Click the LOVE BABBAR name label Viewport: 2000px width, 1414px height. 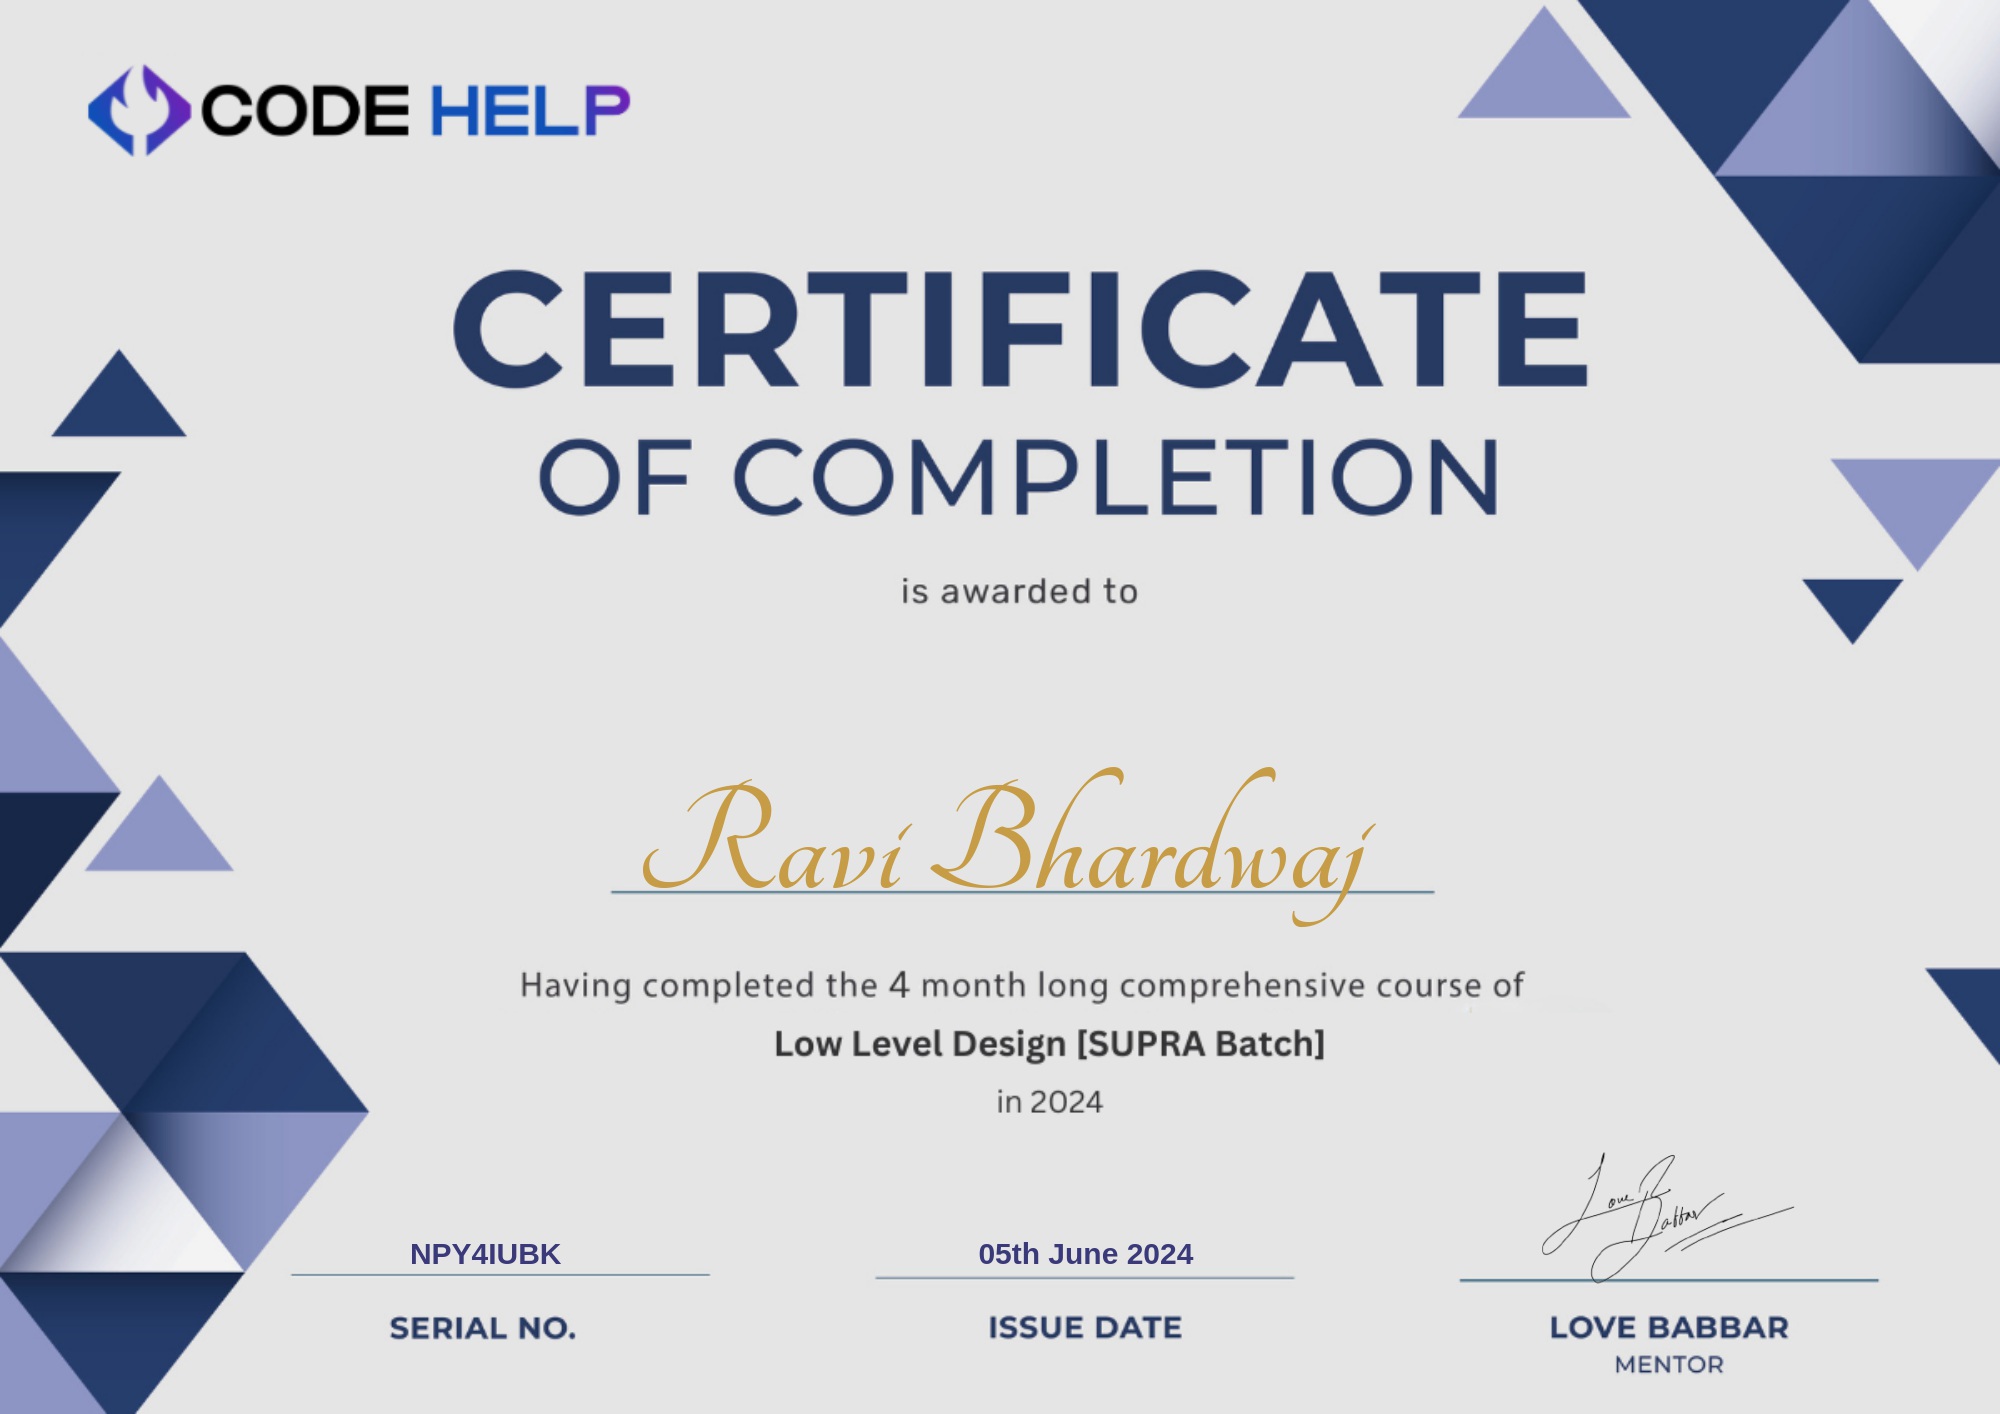tap(1668, 1327)
